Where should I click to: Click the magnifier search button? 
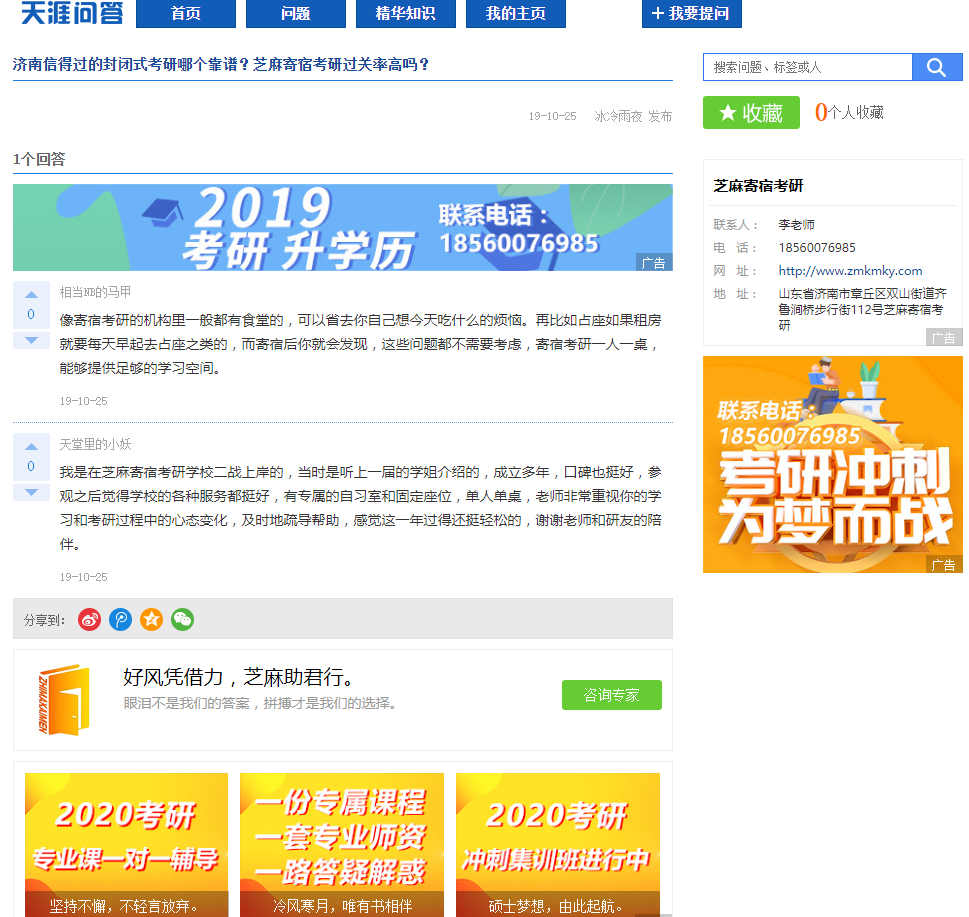pyautogui.click(x=937, y=67)
